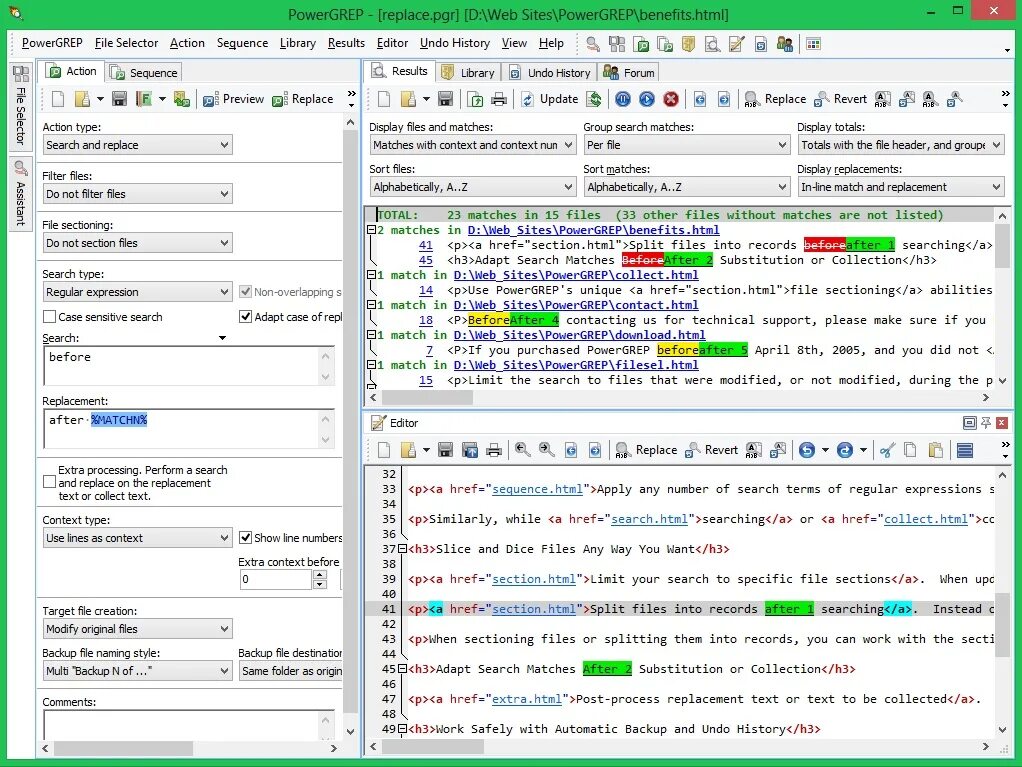Click the Save results icon in Results toolbar

(445, 99)
